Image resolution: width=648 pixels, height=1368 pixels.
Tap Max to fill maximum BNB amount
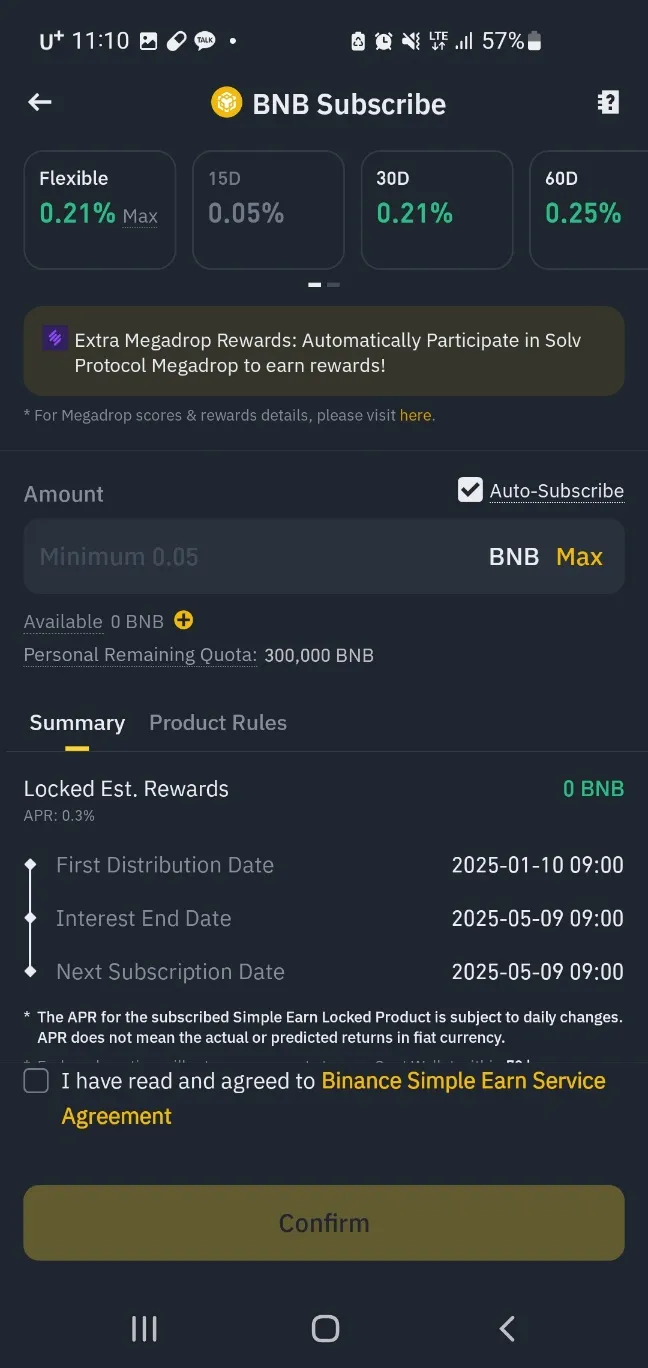point(579,556)
